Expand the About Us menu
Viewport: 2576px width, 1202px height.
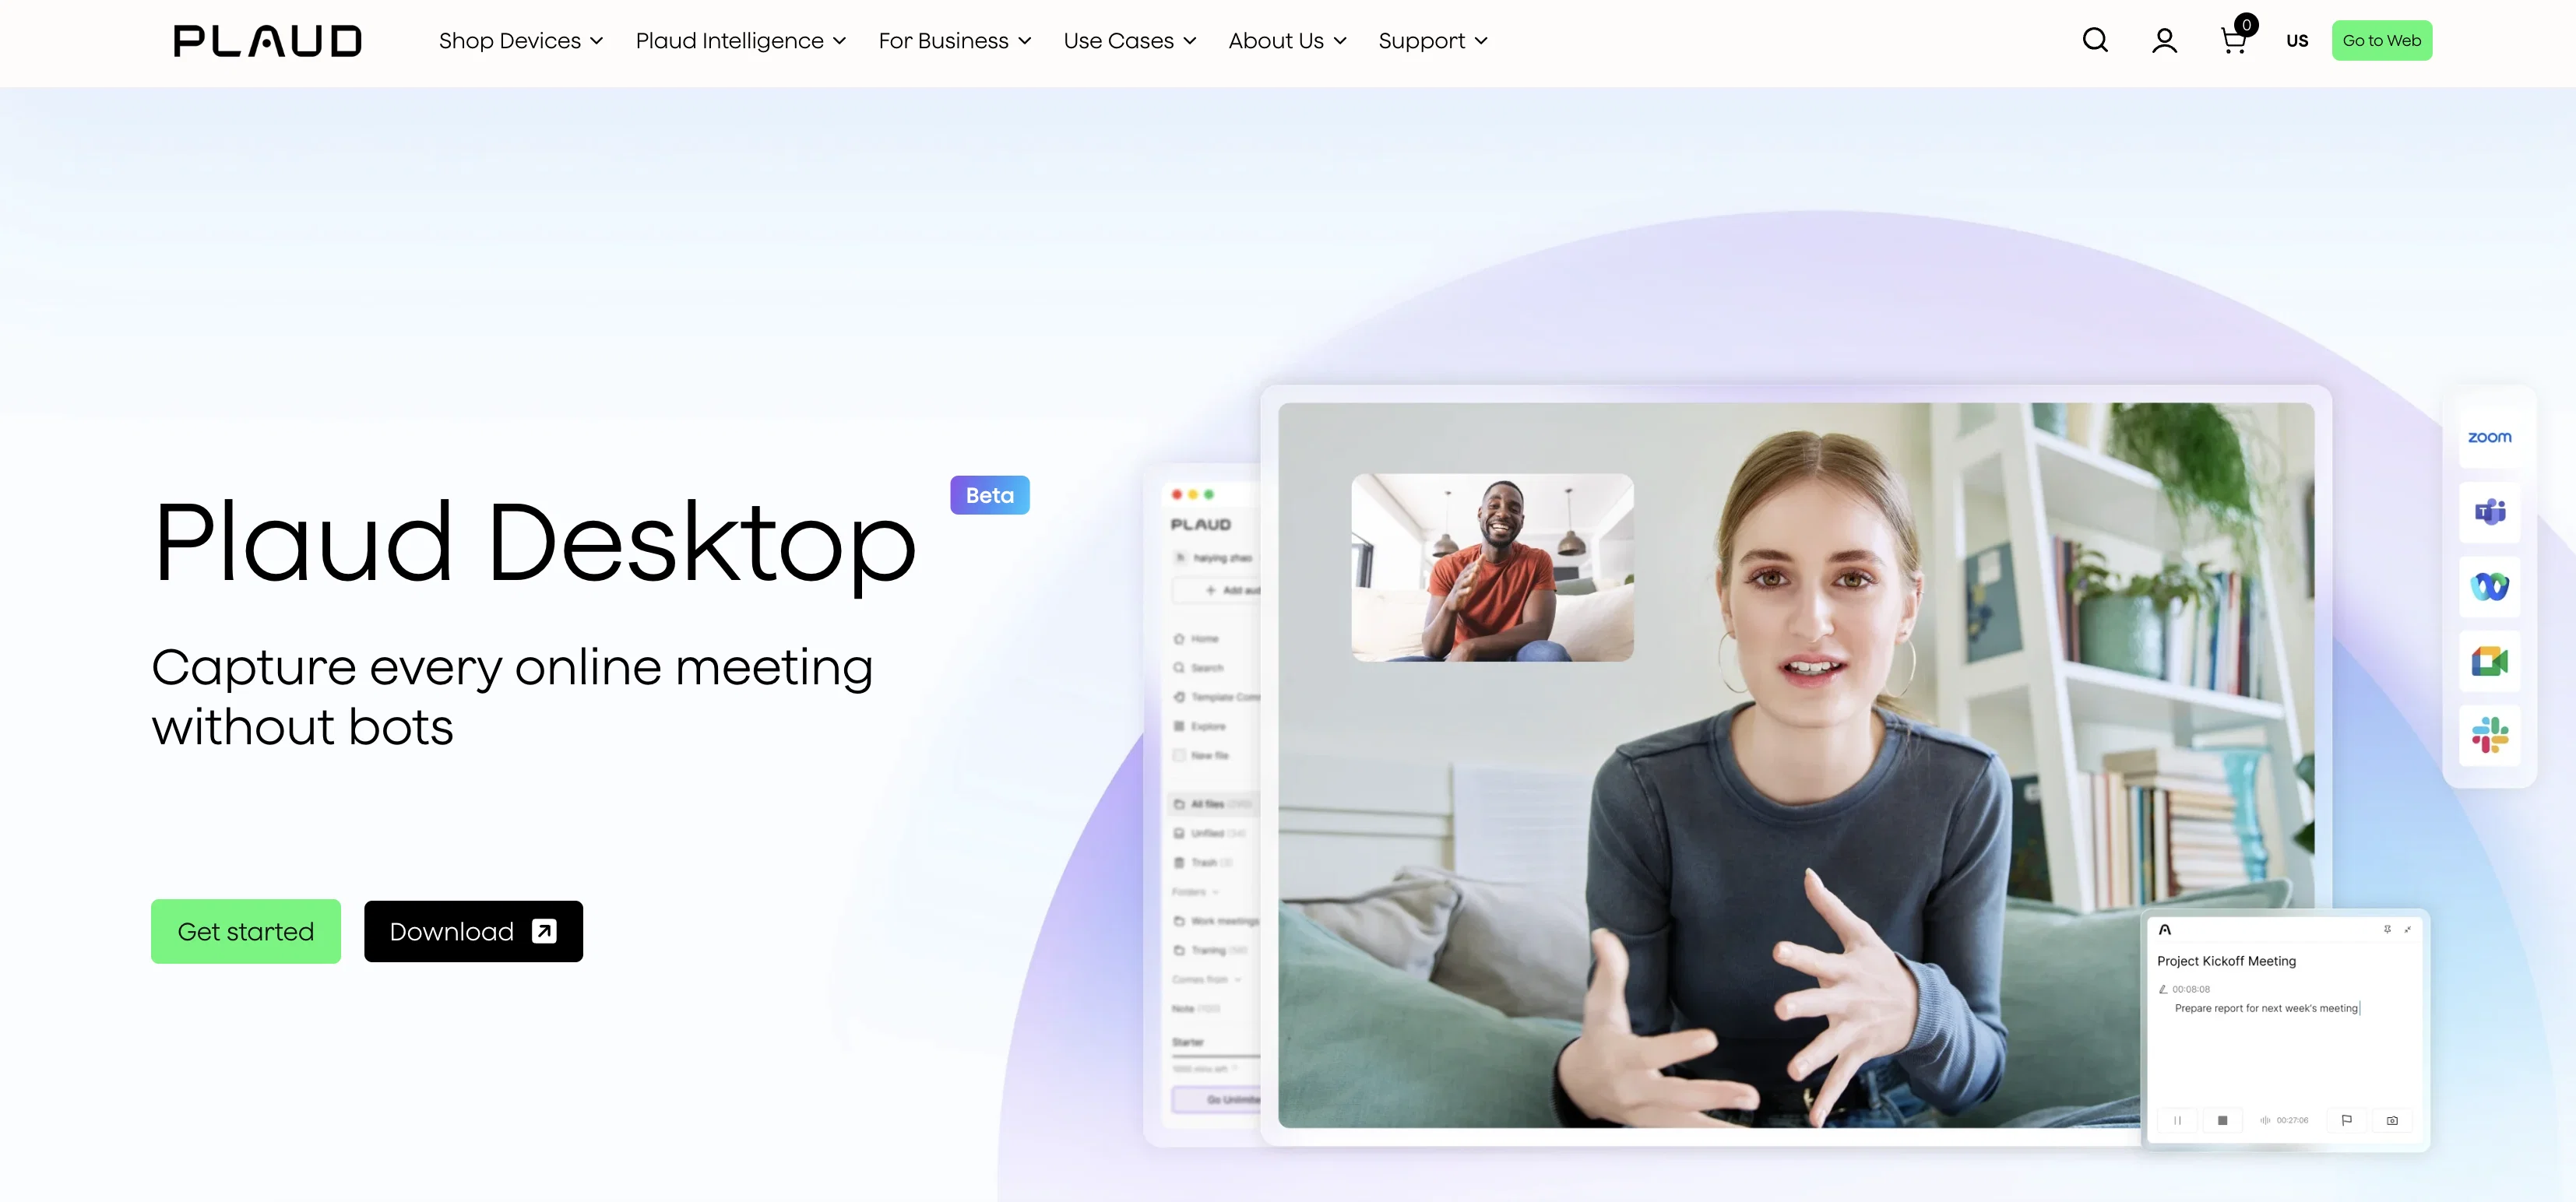pyautogui.click(x=1288, y=41)
